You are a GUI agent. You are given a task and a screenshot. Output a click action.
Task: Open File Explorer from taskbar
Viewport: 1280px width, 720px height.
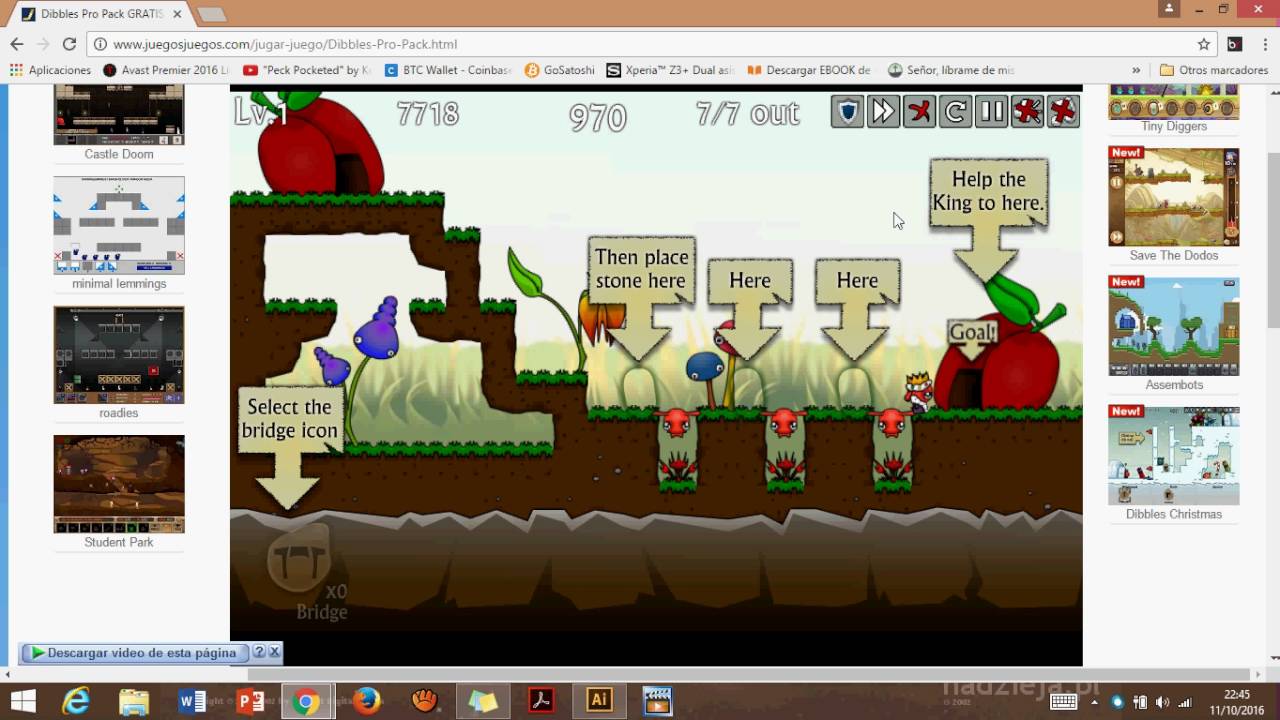[x=134, y=700]
